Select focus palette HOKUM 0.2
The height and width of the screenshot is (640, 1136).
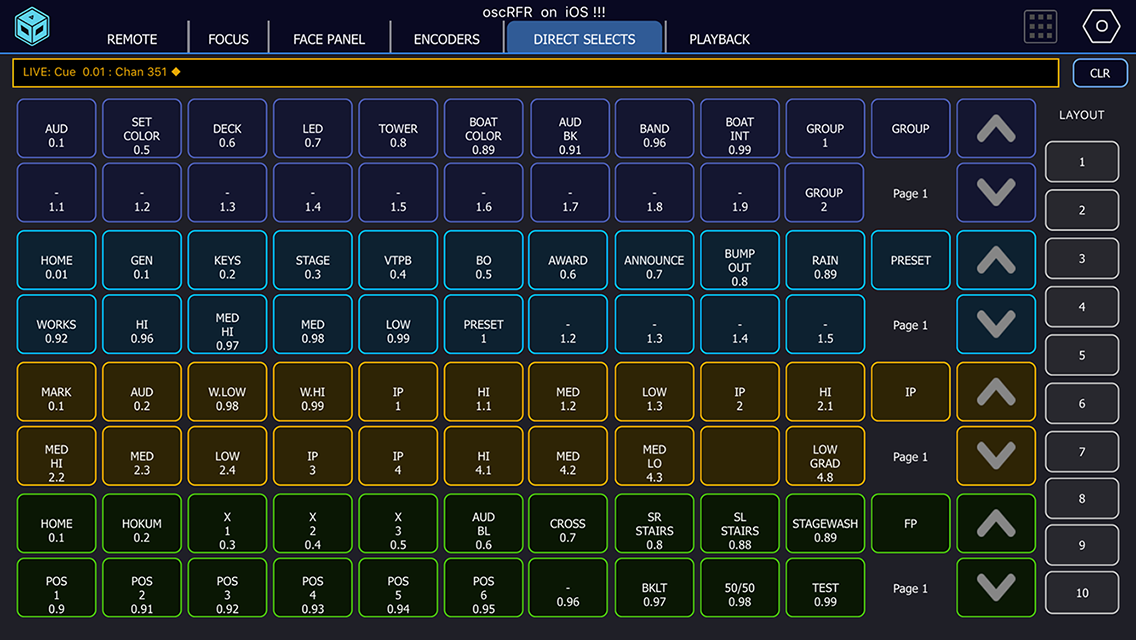142,523
